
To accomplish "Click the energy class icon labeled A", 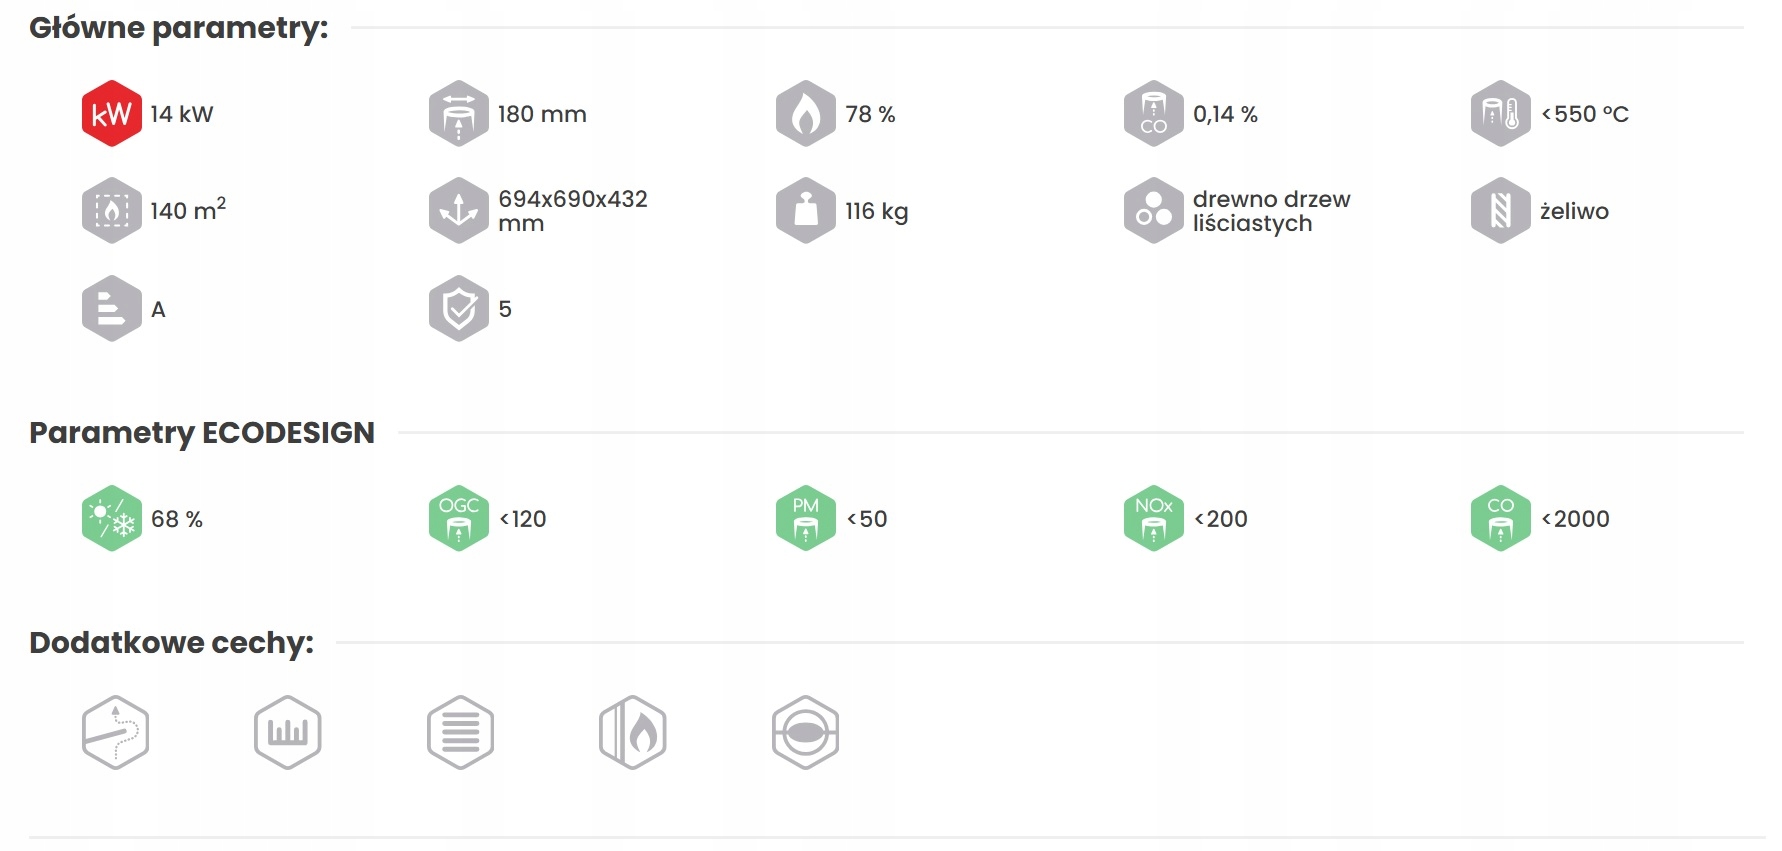I will coord(111,309).
